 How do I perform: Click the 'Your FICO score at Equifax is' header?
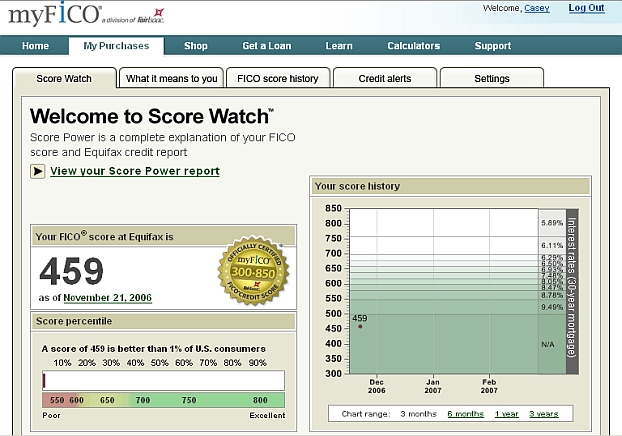[x=104, y=236]
